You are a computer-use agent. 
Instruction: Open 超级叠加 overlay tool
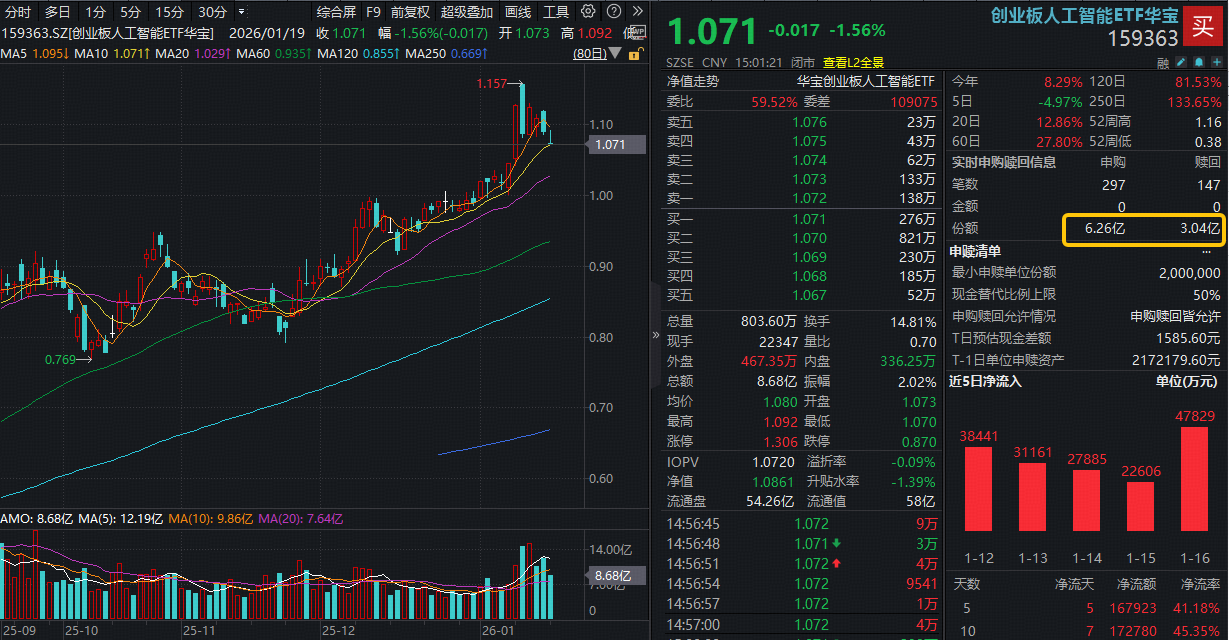(x=467, y=12)
